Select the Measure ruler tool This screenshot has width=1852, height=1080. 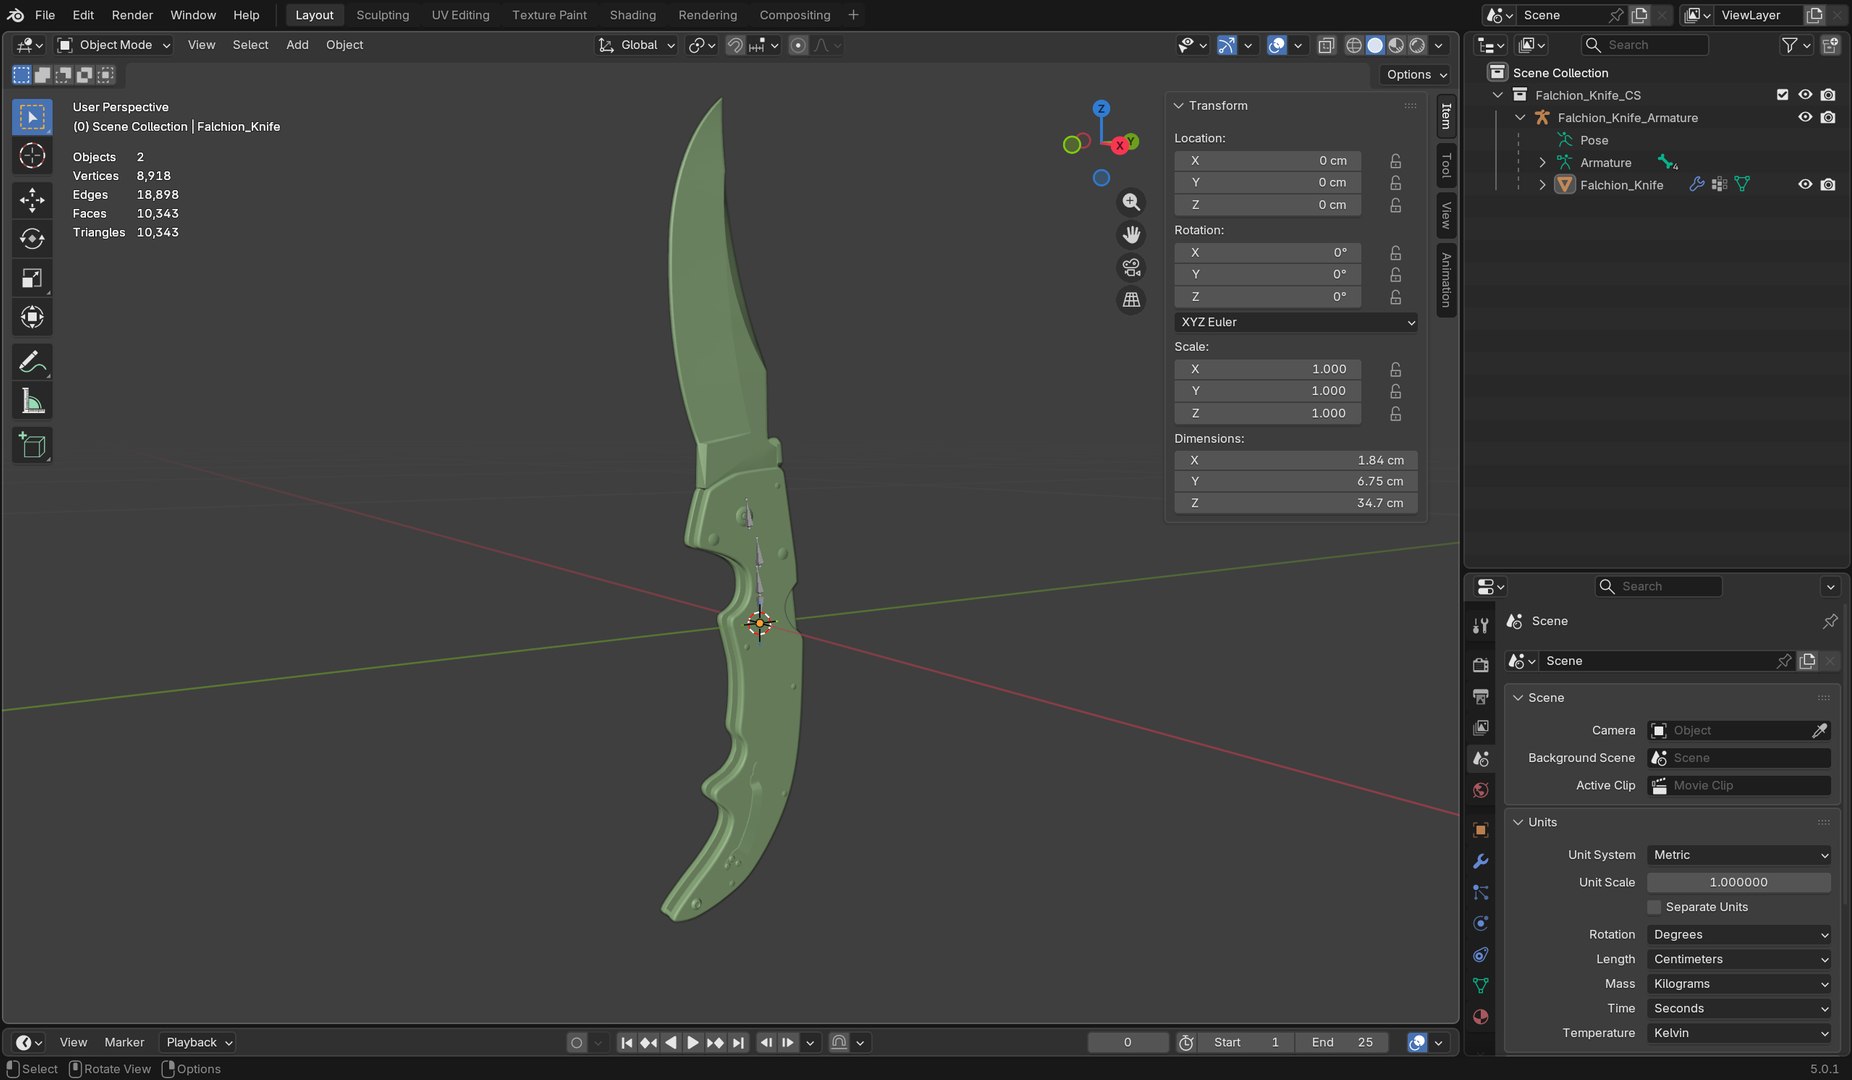(x=32, y=401)
